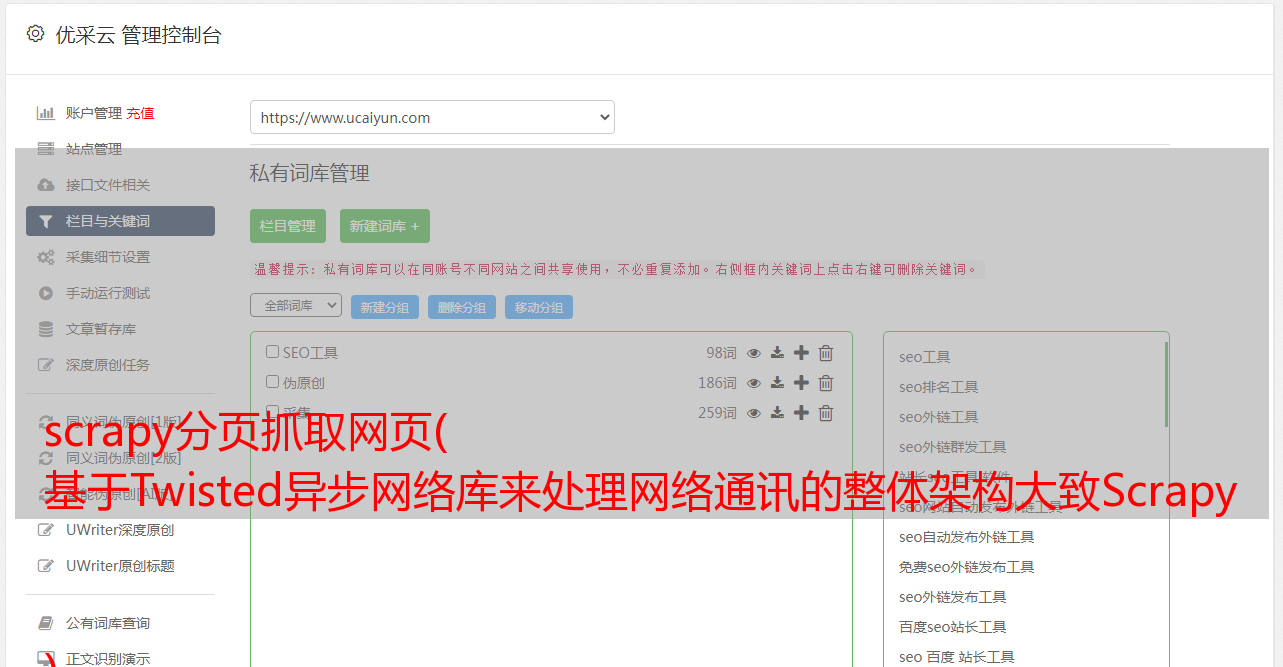Viewport: 1283px width, 667px height.
Task: Add keywords to SEO工具 library with plus icon
Action: 801,353
